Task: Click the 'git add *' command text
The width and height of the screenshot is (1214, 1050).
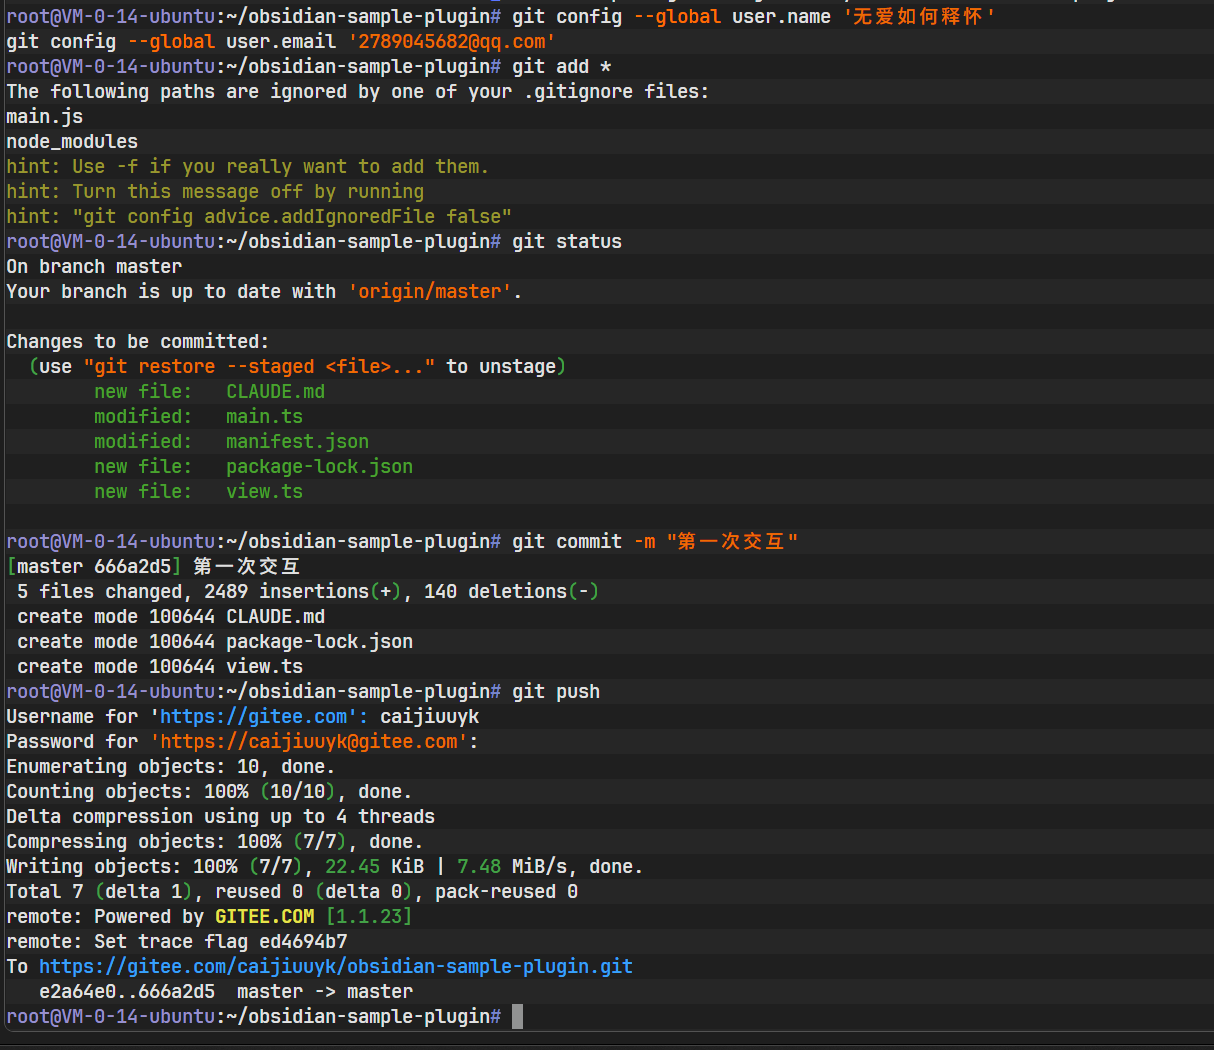Action: point(561,67)
